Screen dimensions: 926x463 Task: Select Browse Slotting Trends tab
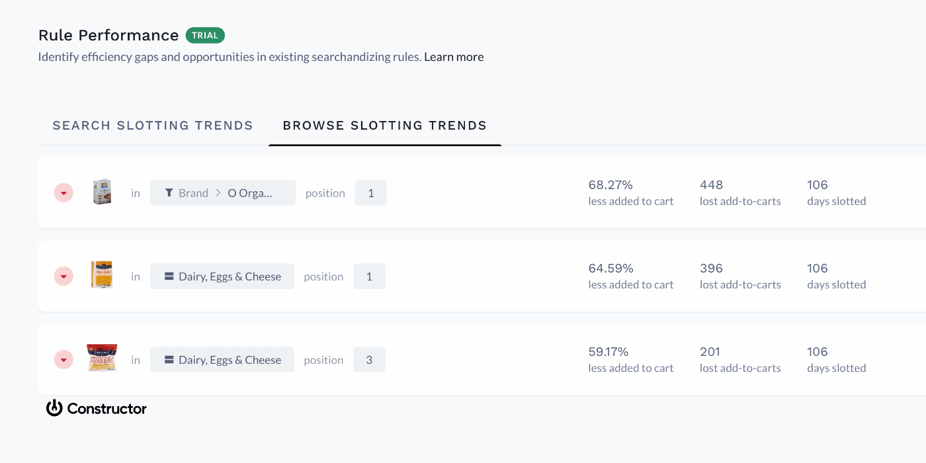click(385, 126)
